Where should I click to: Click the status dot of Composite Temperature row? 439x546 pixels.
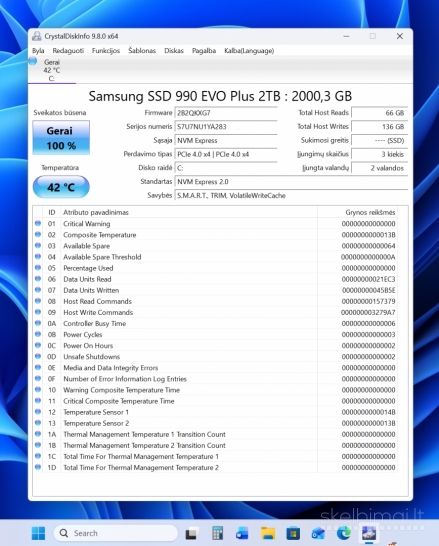(38, 235)
